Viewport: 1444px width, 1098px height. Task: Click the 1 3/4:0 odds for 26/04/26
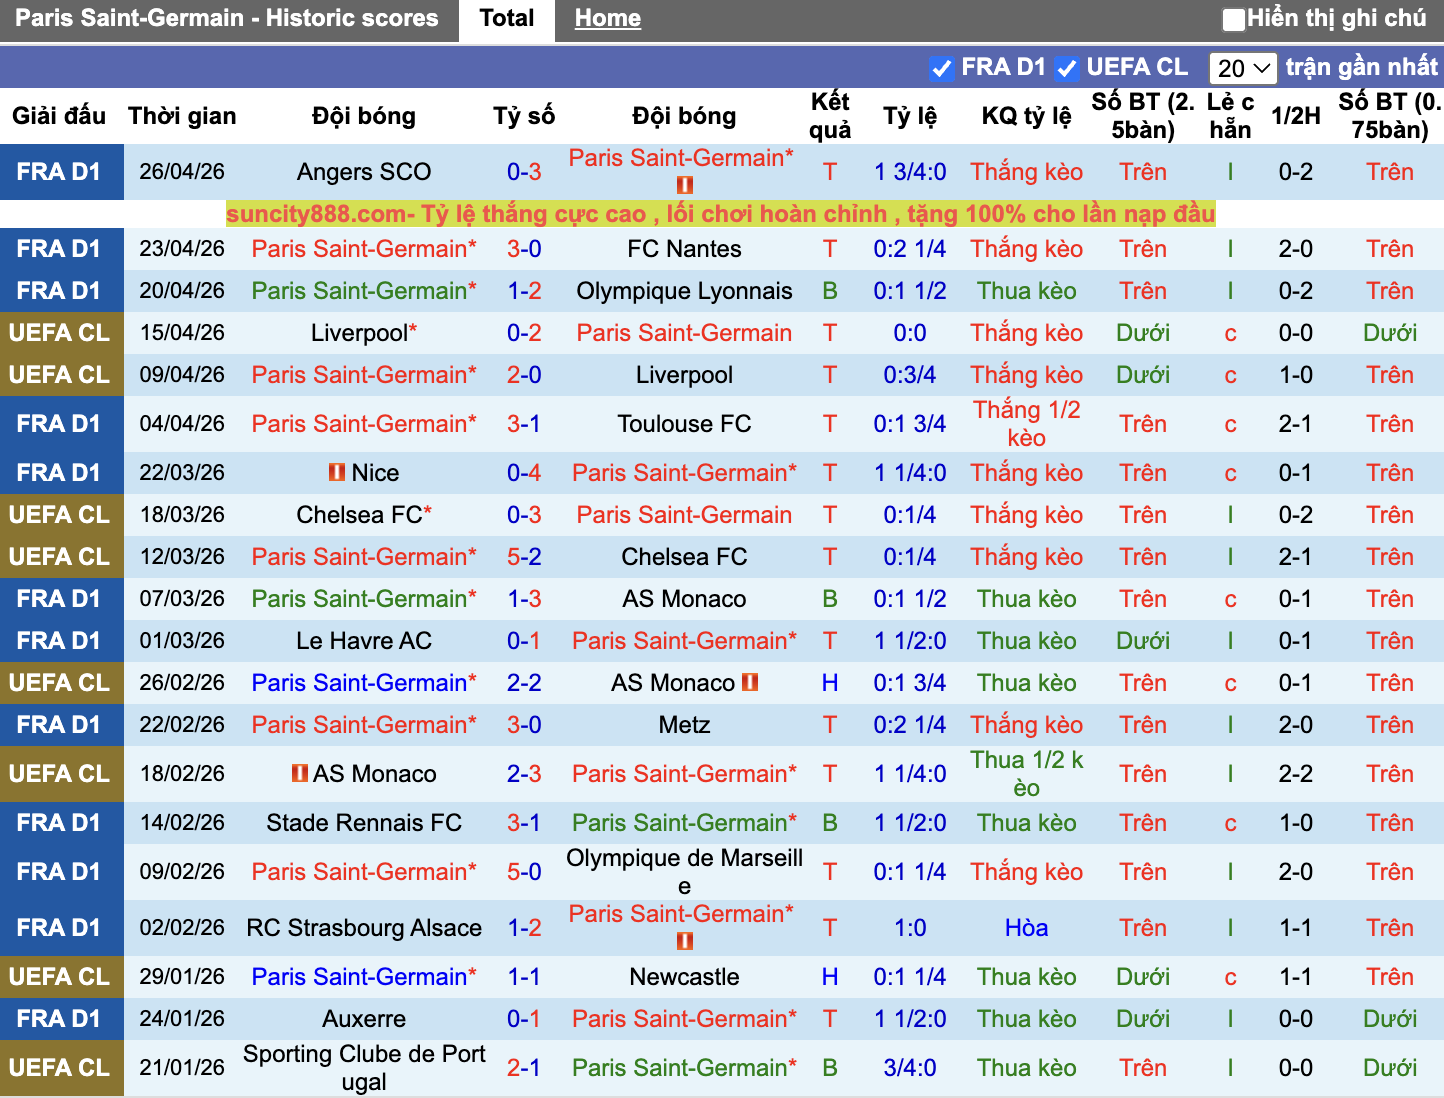point(910,172)
